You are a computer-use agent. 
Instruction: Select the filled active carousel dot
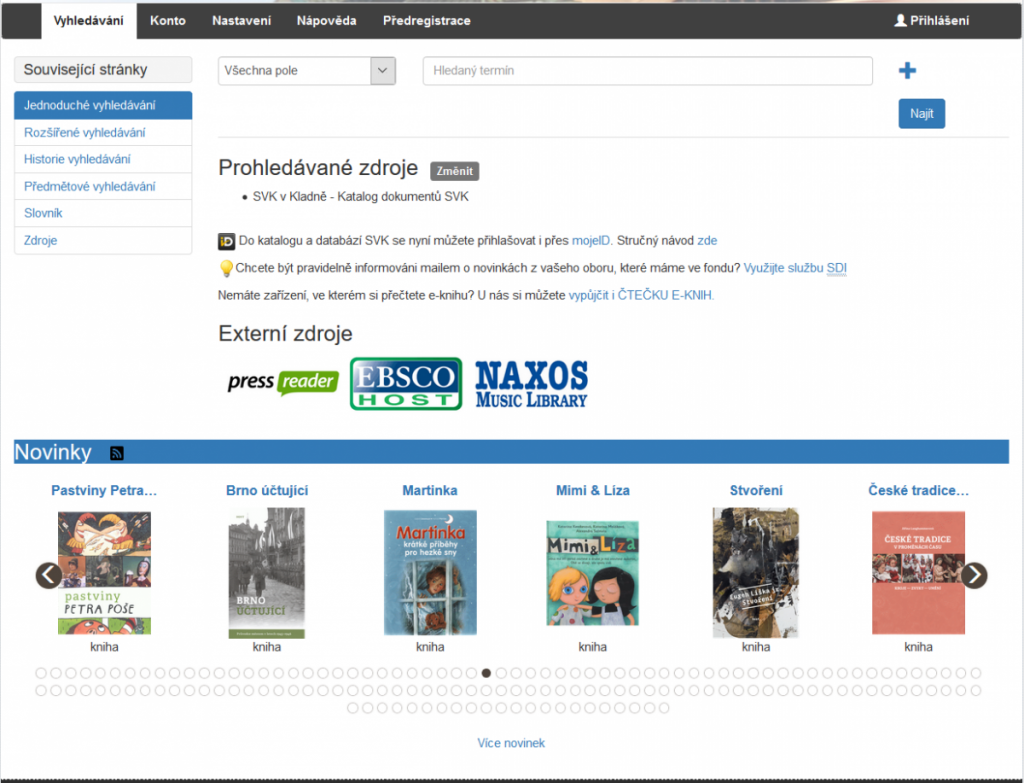coord(486,673)
